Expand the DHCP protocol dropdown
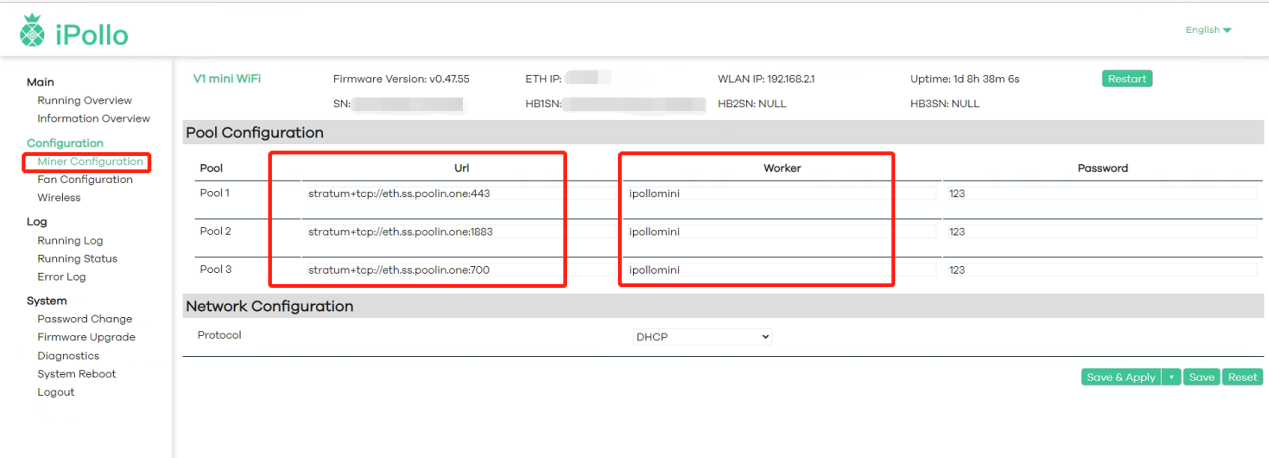1269x458 pixels. pos(702,337)
